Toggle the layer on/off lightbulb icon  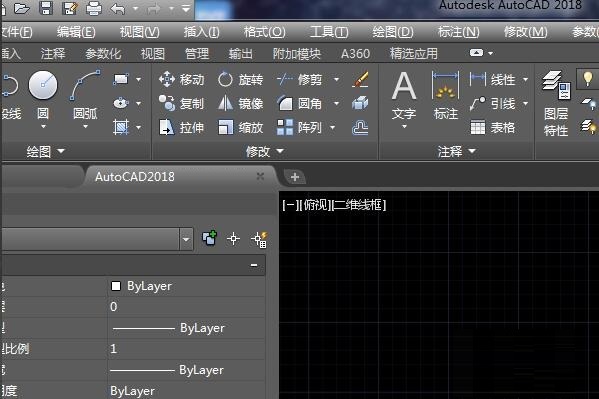[x=588, y=79]
